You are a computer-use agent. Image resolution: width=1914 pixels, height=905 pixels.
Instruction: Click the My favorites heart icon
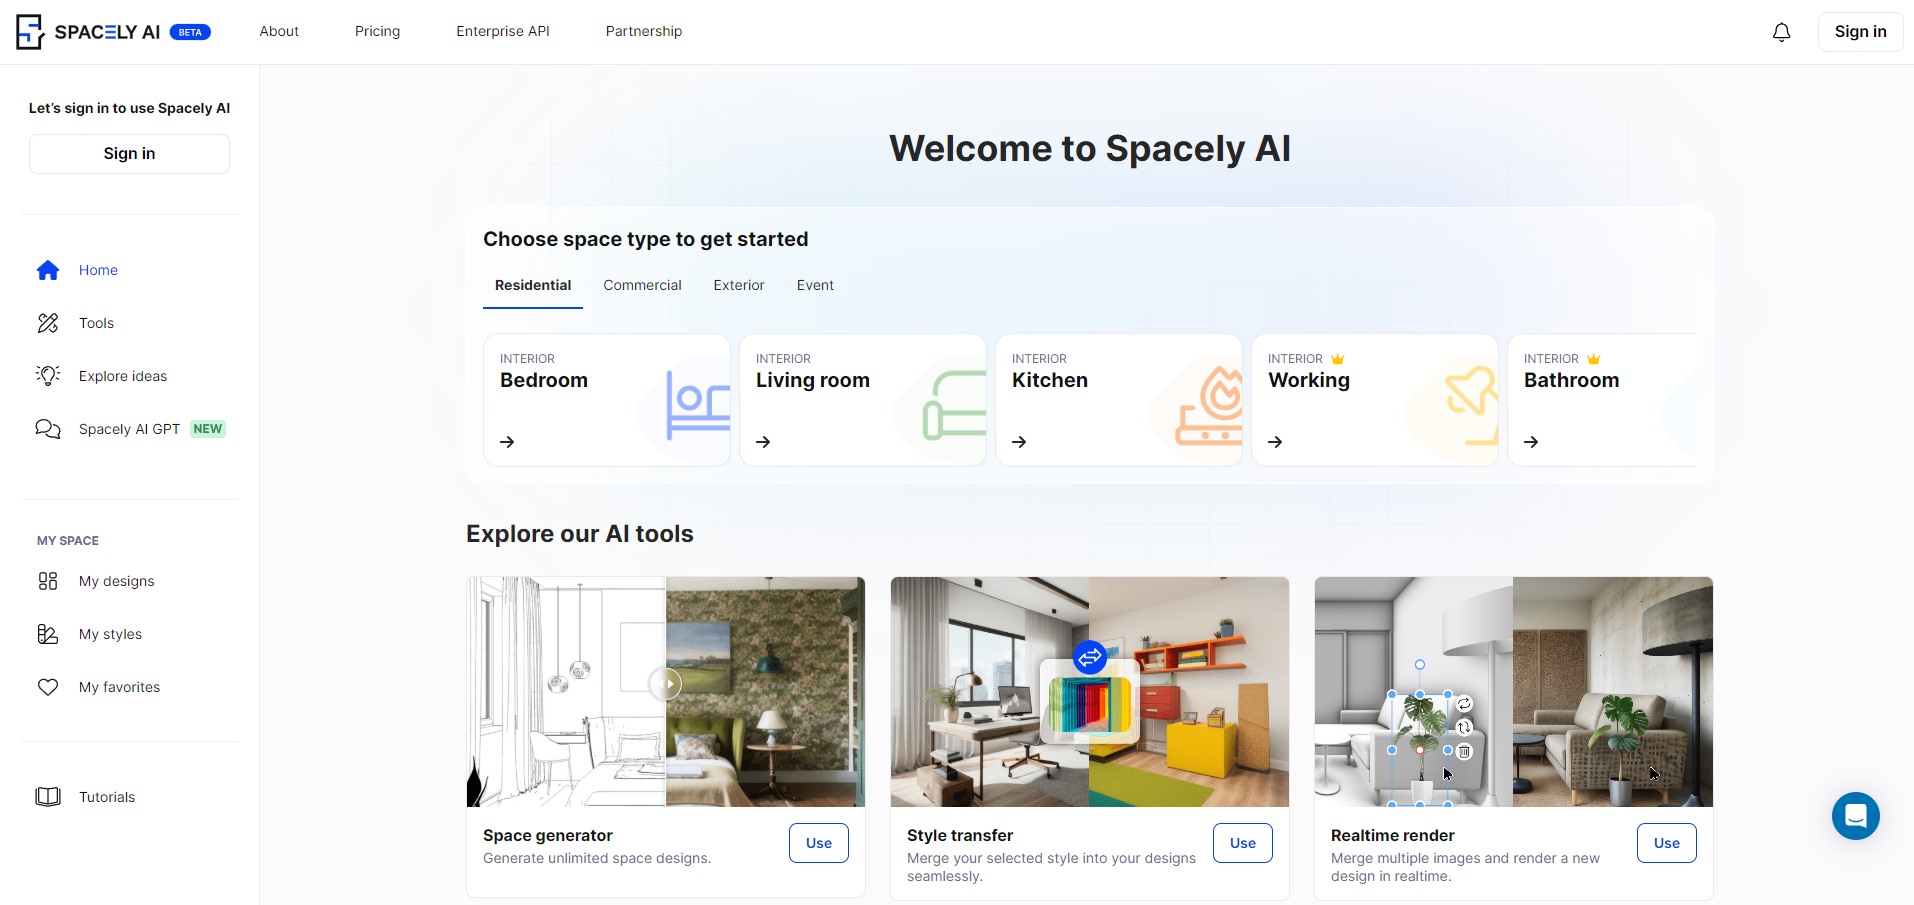48,687
